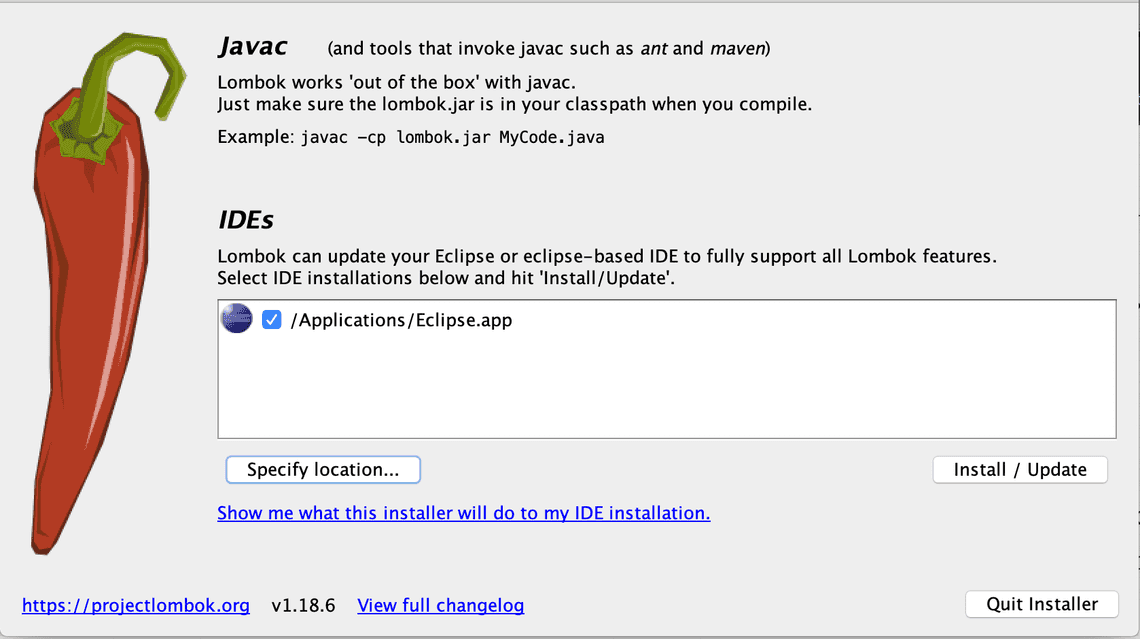Visit the https://projectlombok.org link
Screen dimensions: 1140x639
pos(136,605)
